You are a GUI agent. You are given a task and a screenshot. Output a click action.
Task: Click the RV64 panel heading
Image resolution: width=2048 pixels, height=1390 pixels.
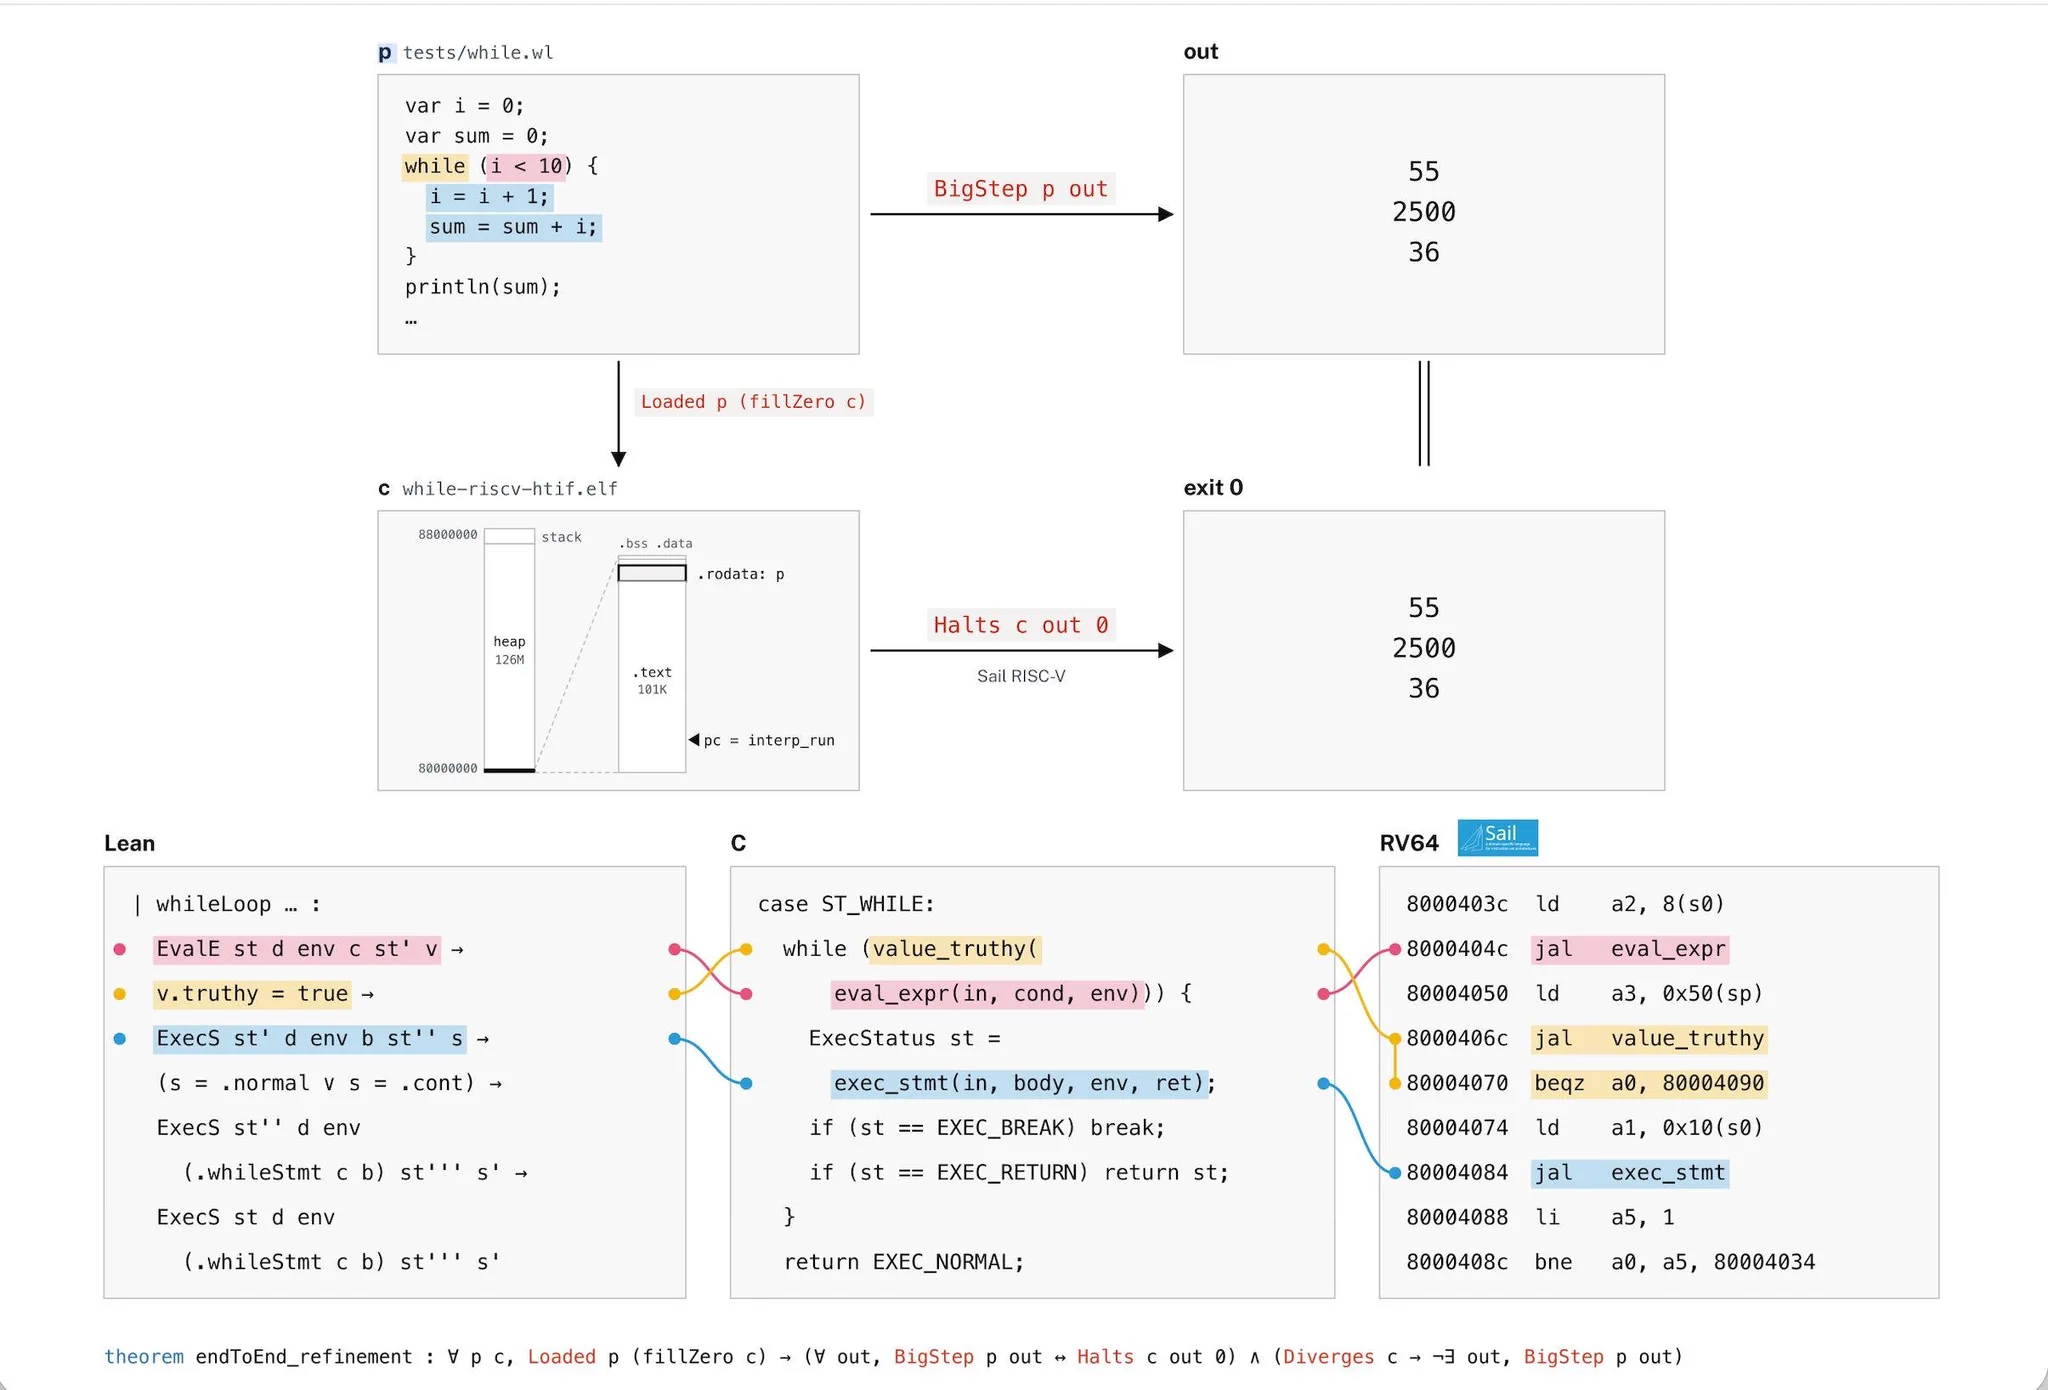tap(1409, 843)
